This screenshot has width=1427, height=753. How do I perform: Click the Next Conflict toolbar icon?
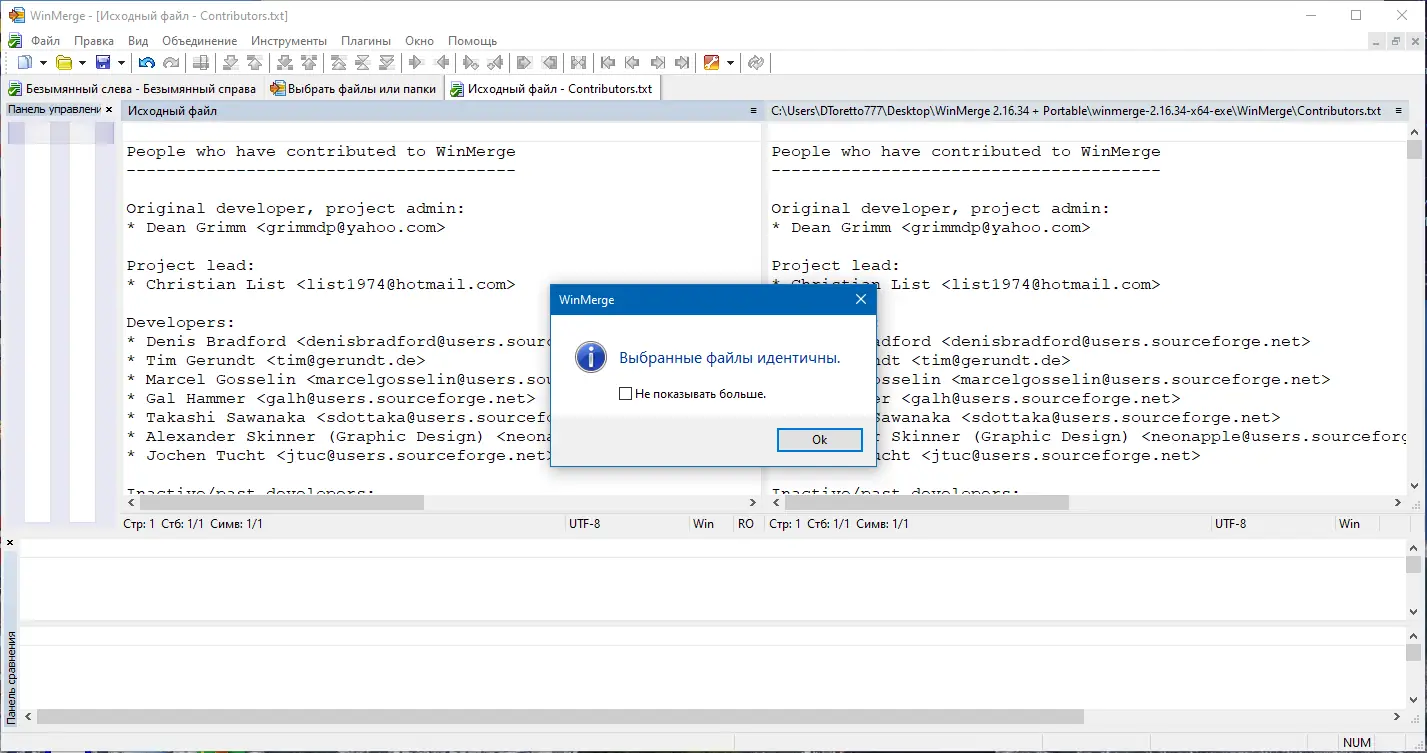coord(284,62)
